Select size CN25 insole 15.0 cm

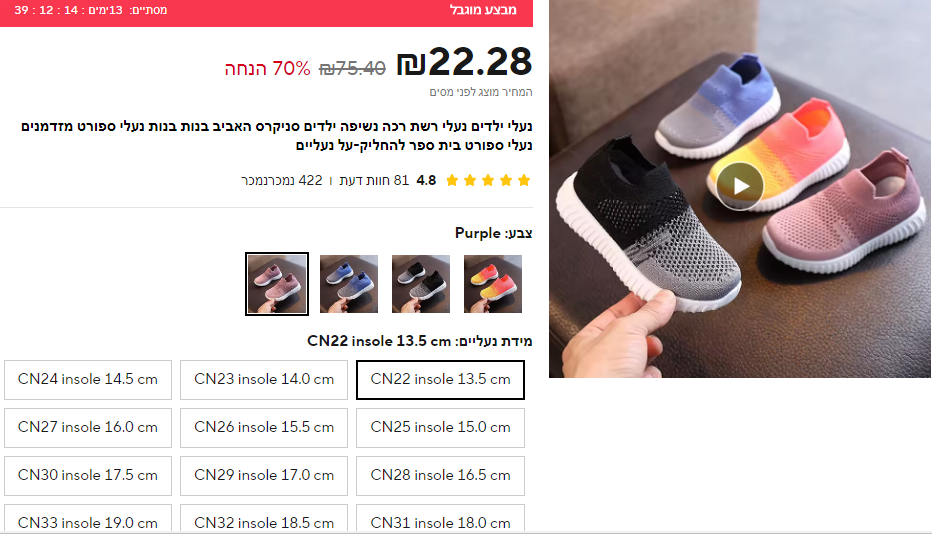[x=440, y=428]
